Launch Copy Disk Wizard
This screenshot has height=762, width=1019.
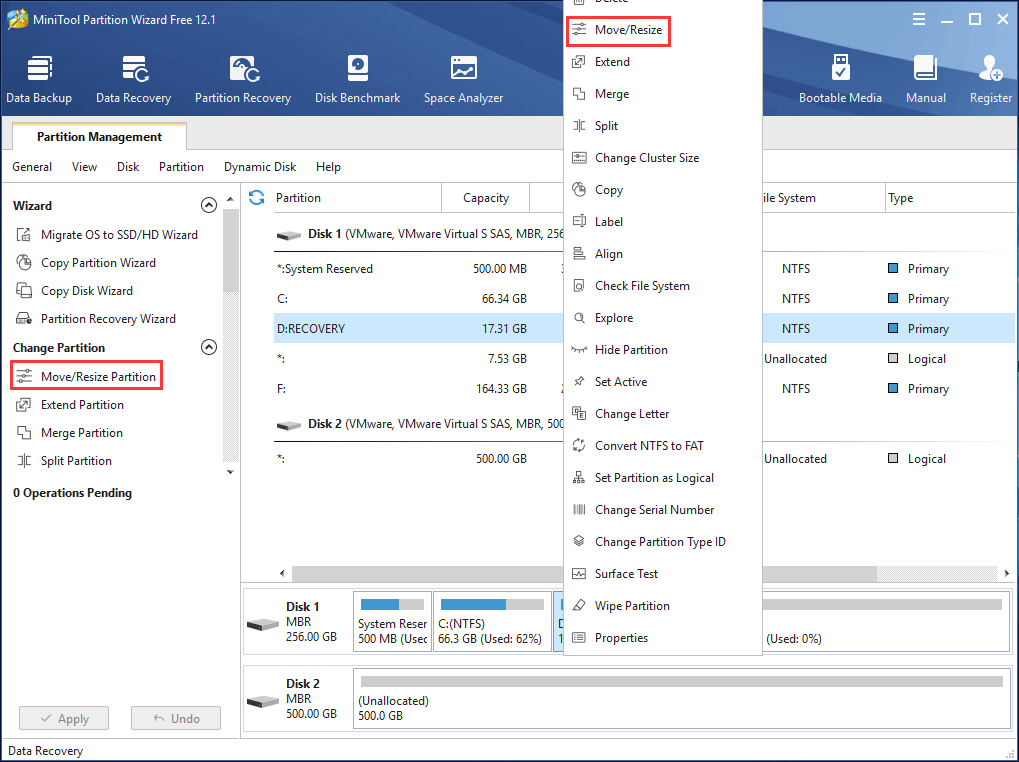(74, 290)
